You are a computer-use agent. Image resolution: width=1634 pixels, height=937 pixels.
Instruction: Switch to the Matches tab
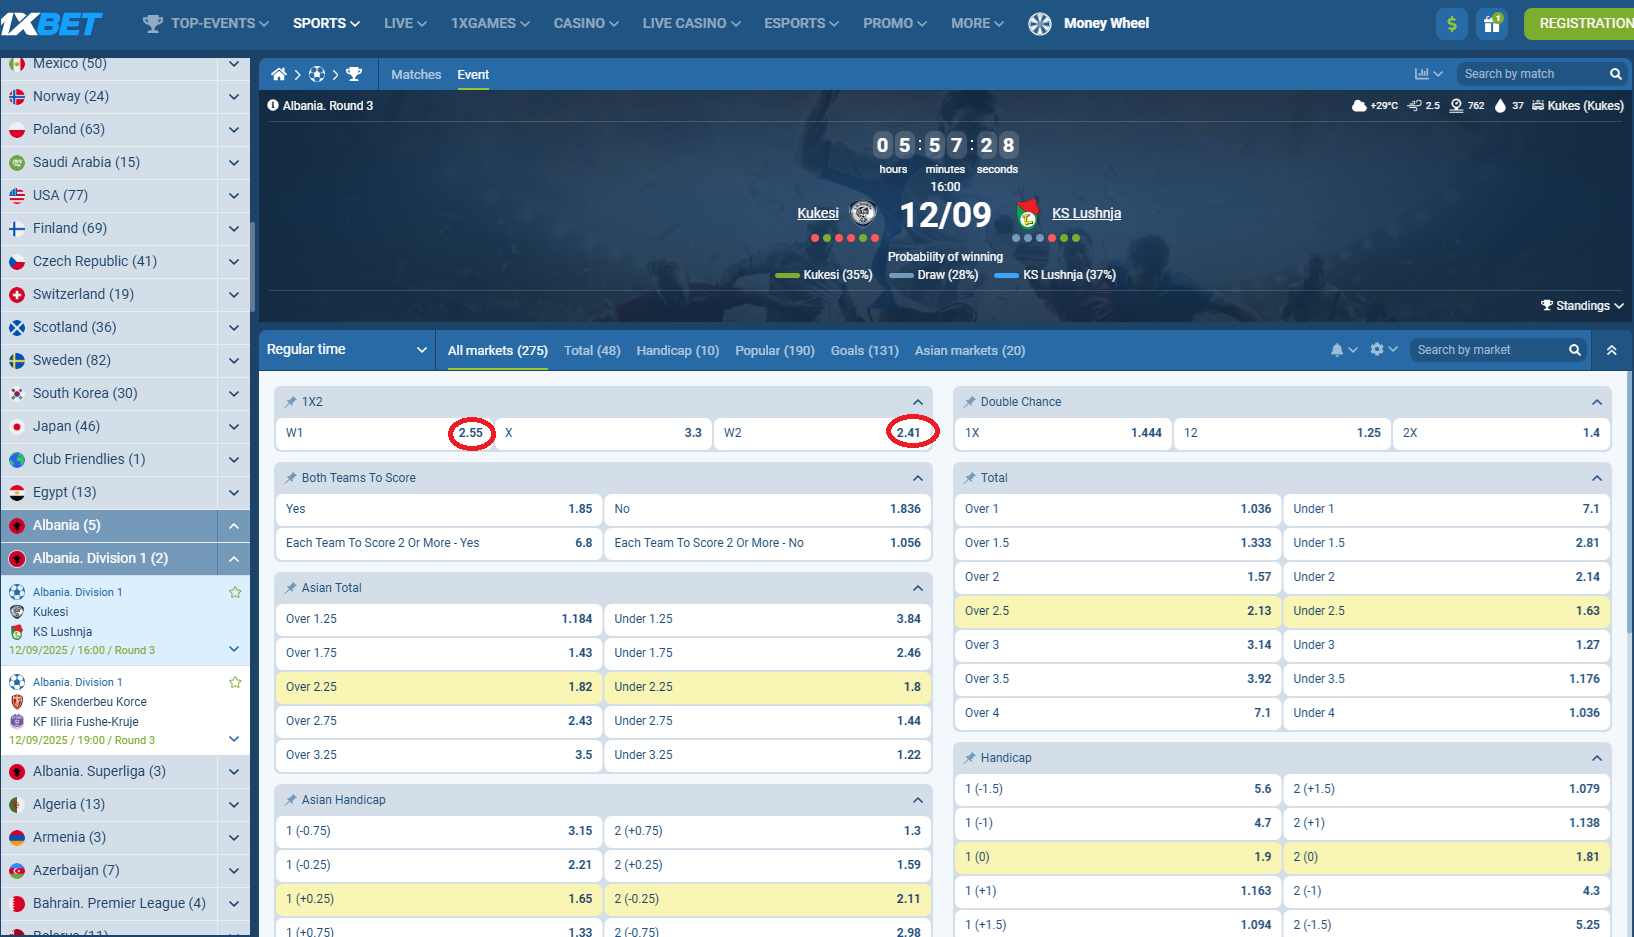tap(416, 74)
